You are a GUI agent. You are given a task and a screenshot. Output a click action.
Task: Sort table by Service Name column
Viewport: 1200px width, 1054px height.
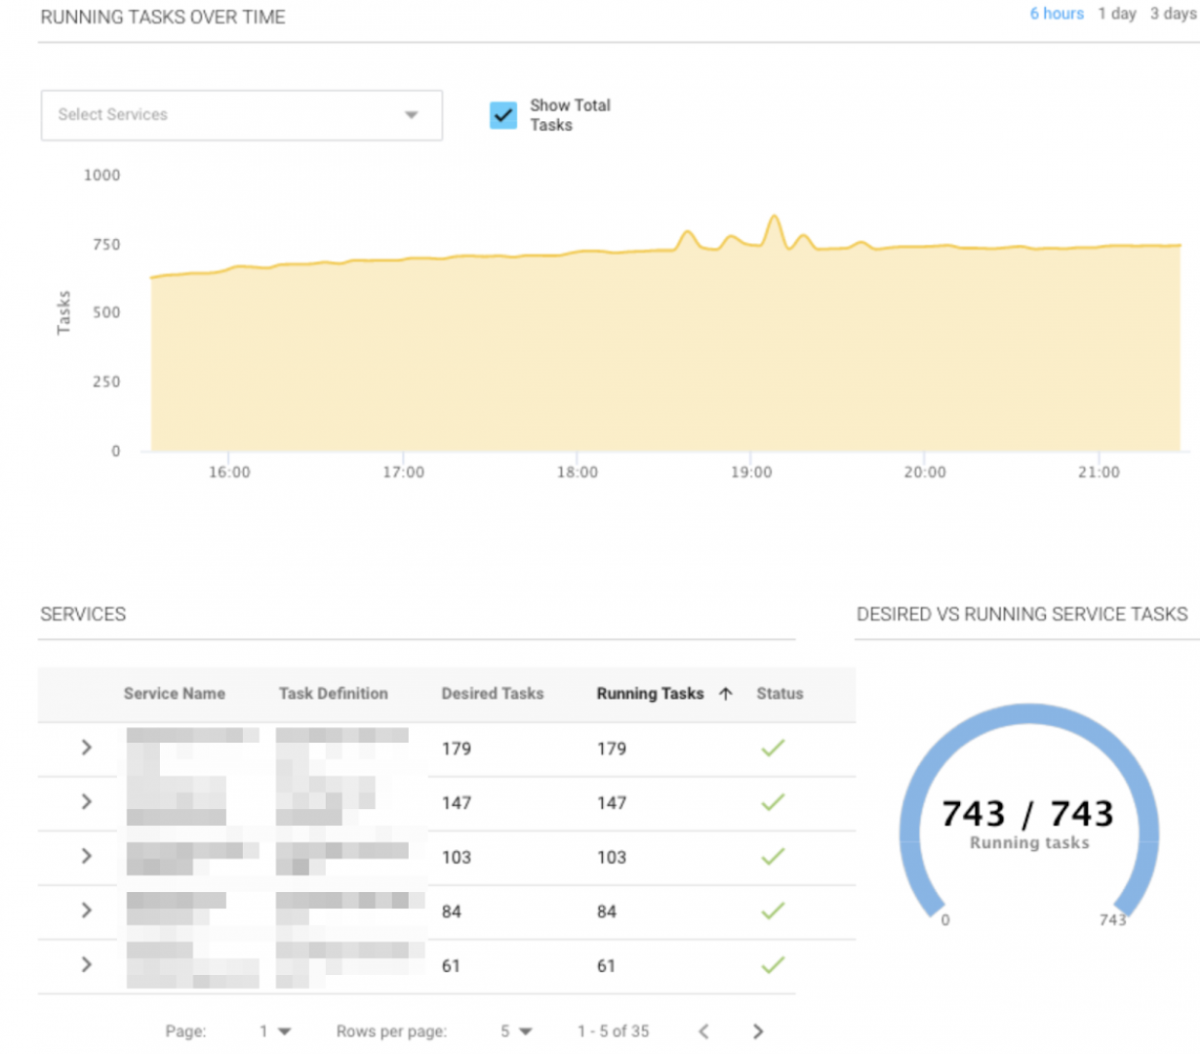[174, 694]
